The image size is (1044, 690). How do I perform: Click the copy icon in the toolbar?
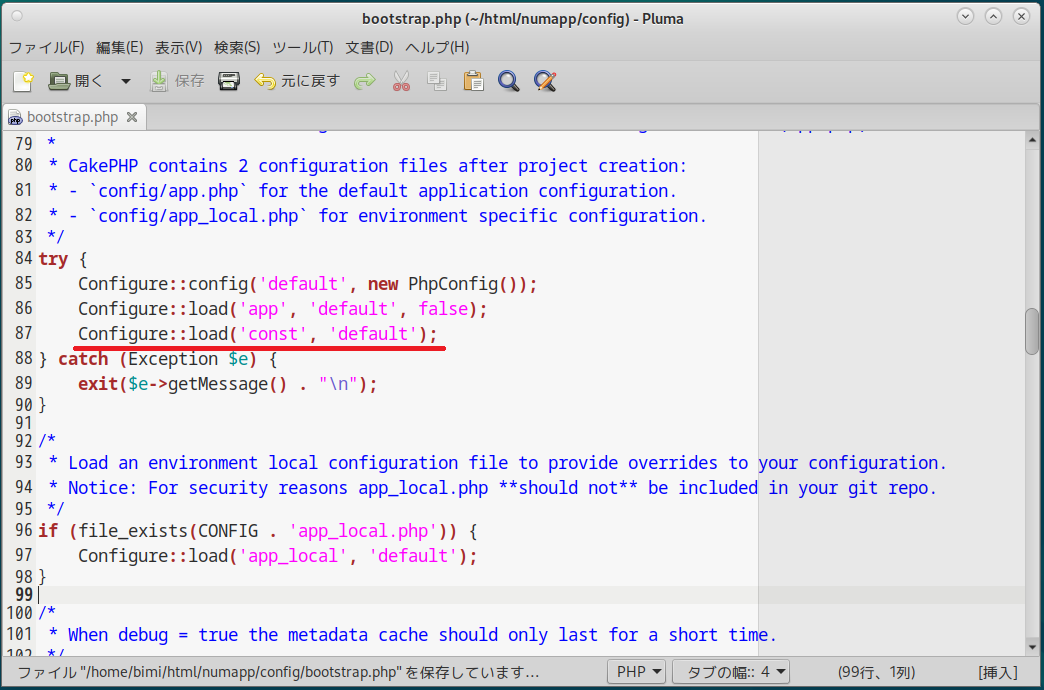(x=437, y=81)
